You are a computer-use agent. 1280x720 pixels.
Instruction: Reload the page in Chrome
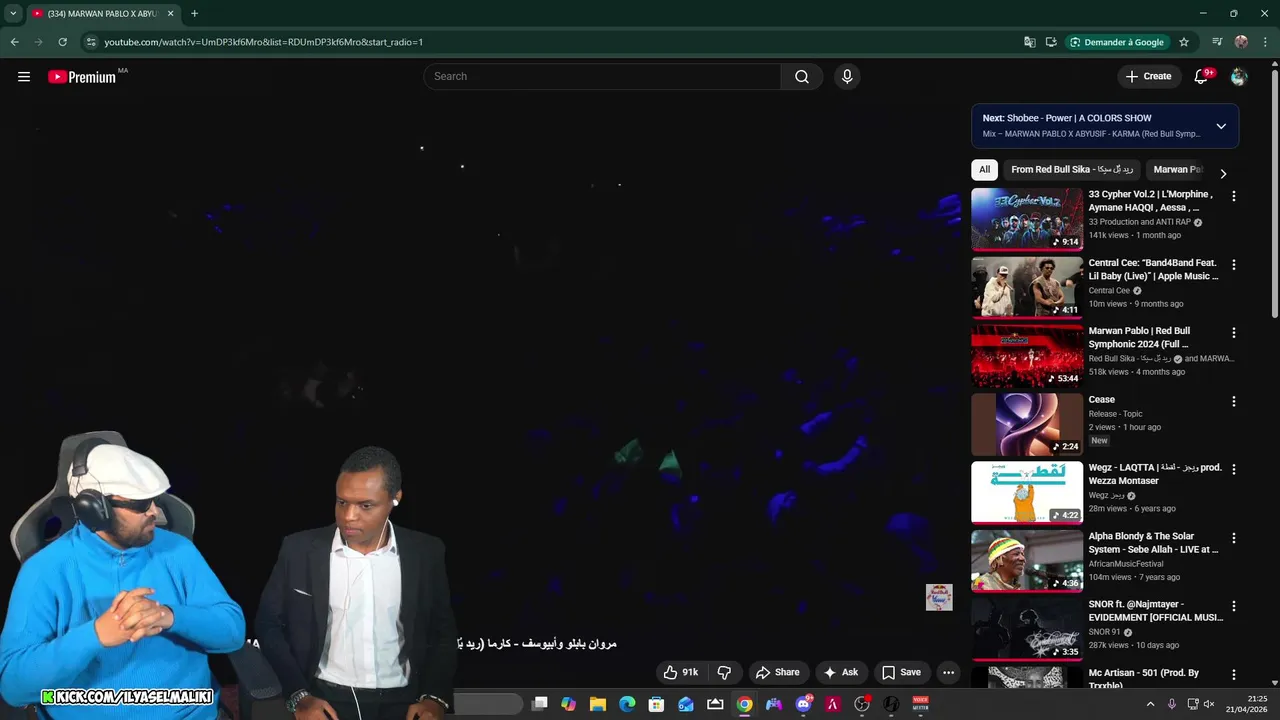coord(62,42)
